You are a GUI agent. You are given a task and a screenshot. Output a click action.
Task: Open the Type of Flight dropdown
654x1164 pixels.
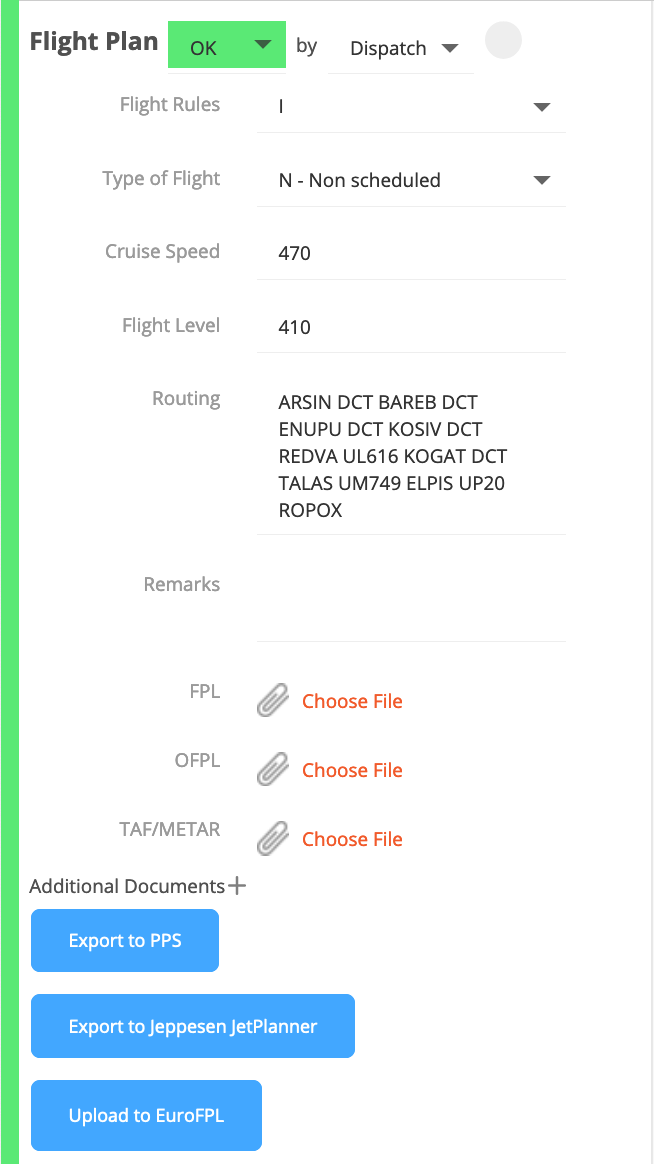pyautogui.click(x=540, y=180)
